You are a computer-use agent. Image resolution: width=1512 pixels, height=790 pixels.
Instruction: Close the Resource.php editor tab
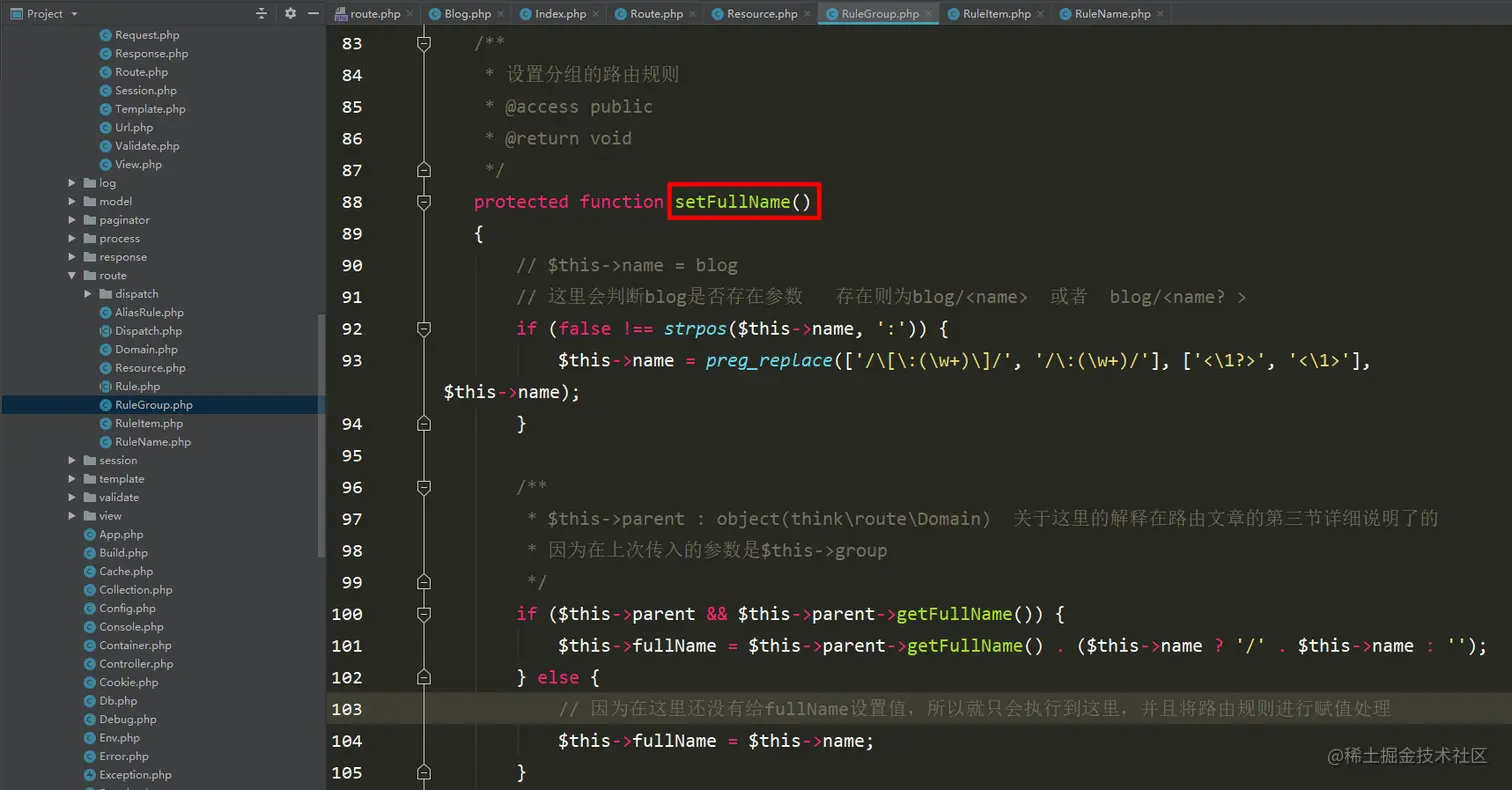click(808, 14)
